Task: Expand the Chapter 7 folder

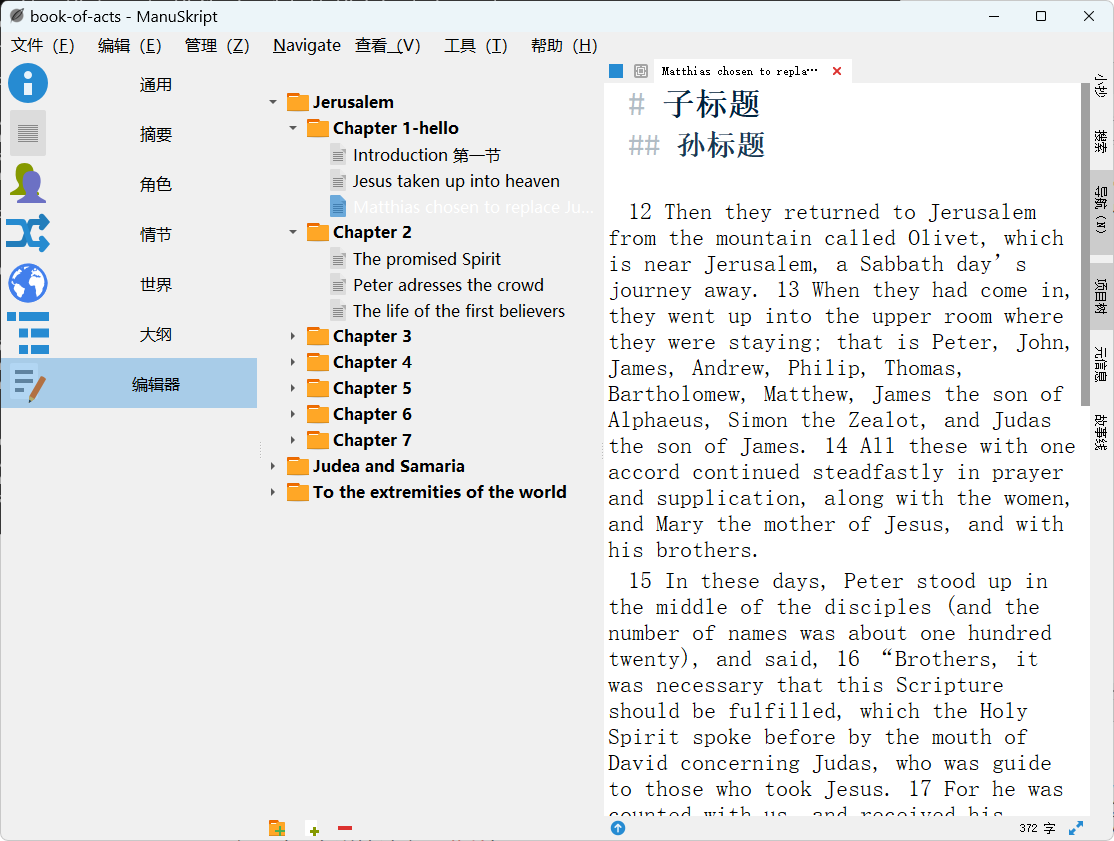Action: click(293, 440)
